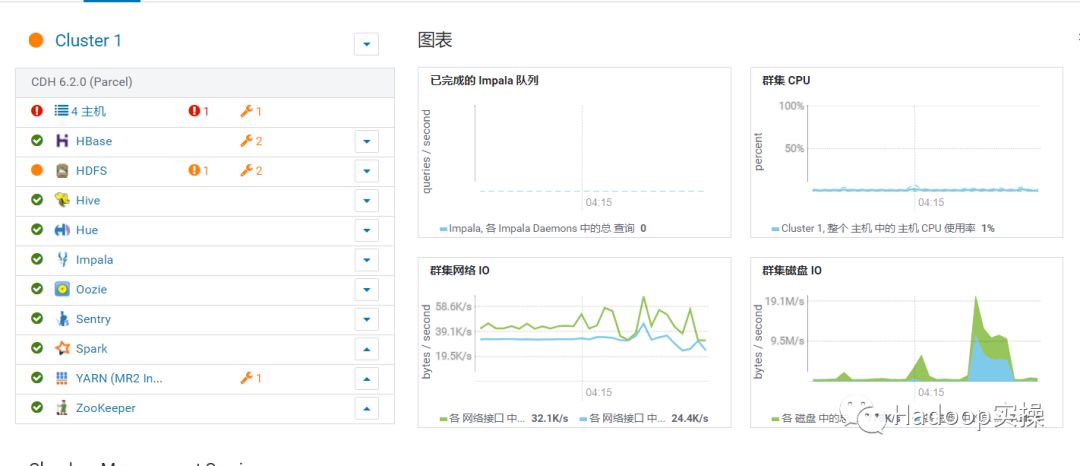1080x466 pixels.
Task: Click the Spark star icon
Action: [x=62, y=348]
